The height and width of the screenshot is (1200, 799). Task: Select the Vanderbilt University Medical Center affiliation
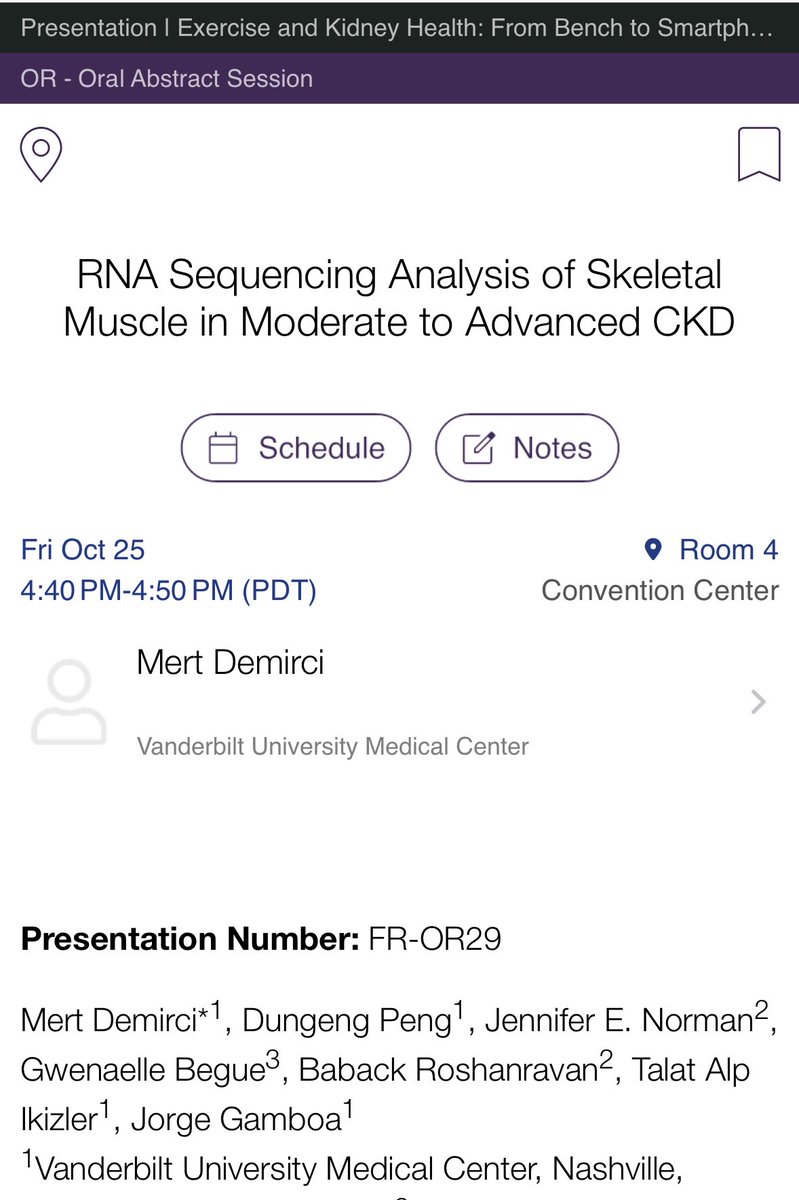333,746
